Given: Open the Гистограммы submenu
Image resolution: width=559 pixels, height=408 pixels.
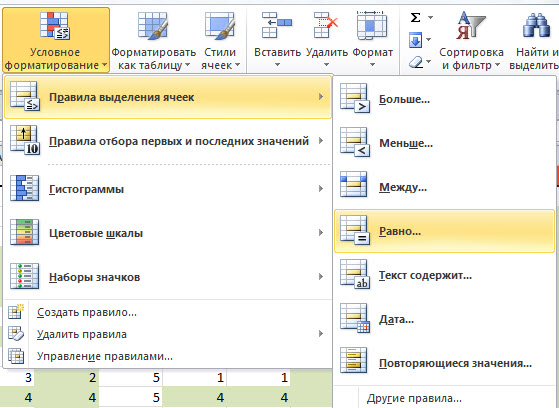Looking at the screenshot, I should (168, 189).
